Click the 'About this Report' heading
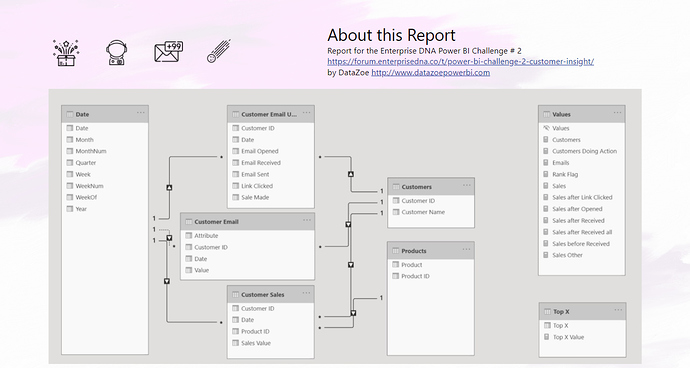The height and width of the screenshot is (368, 690). click(391, 35)
